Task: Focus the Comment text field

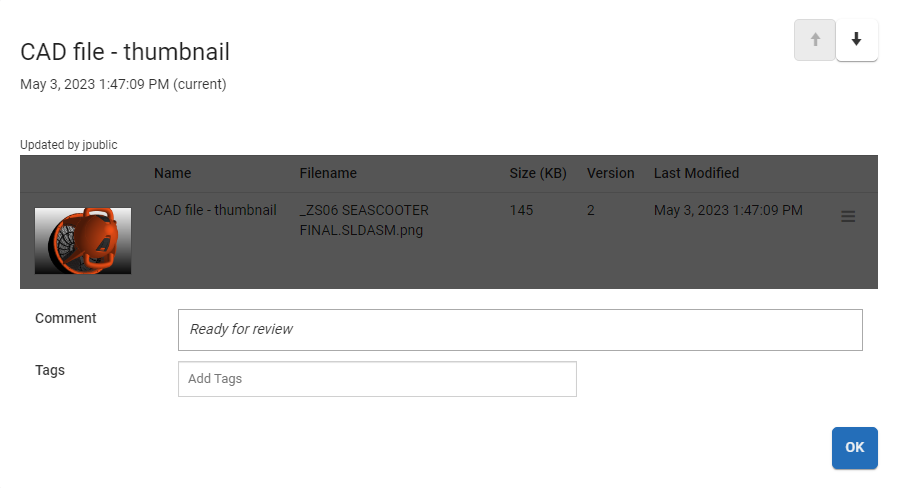Action: (520, 329)
